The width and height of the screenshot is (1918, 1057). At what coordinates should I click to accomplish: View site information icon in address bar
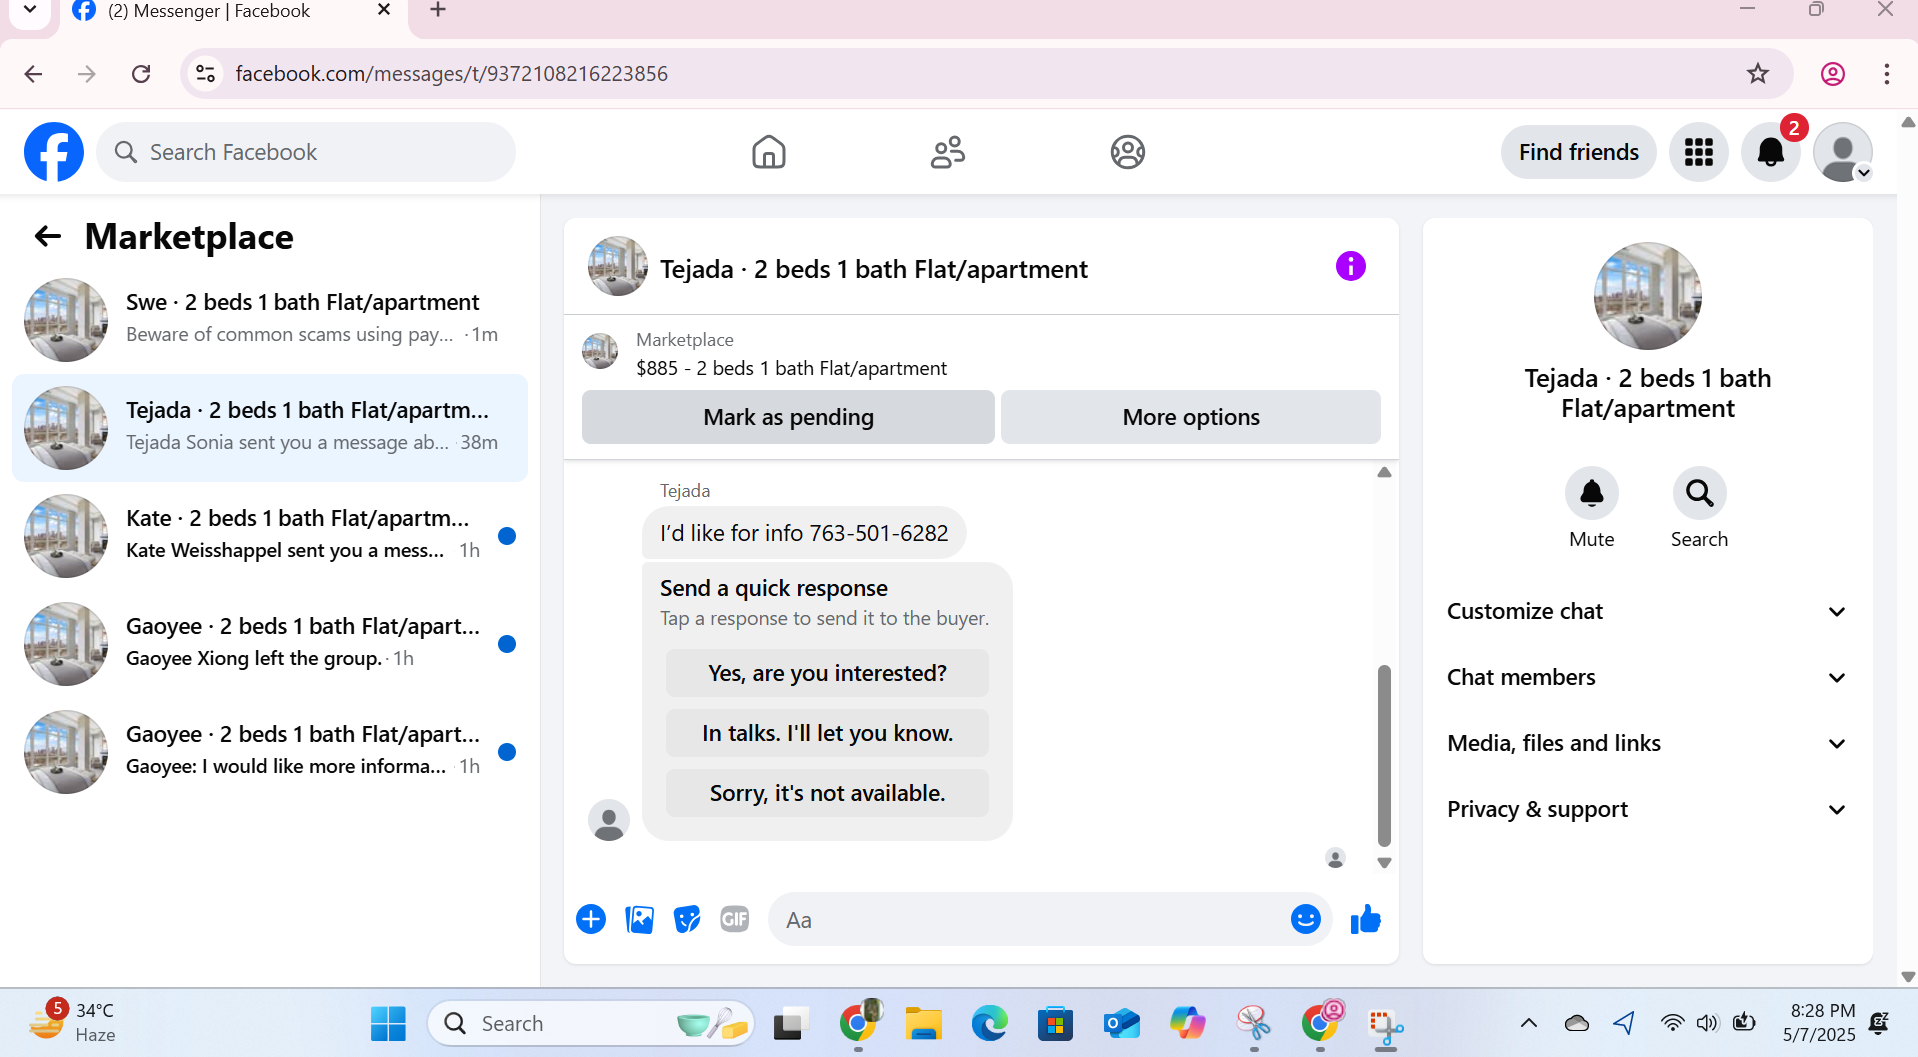205,73
